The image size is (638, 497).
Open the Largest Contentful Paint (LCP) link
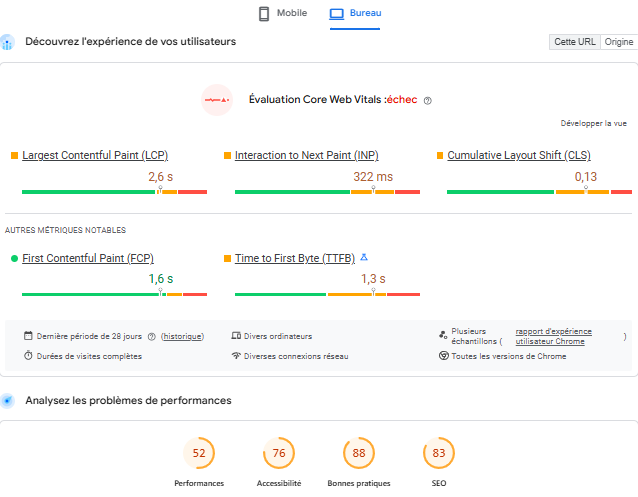coord(95,155)
